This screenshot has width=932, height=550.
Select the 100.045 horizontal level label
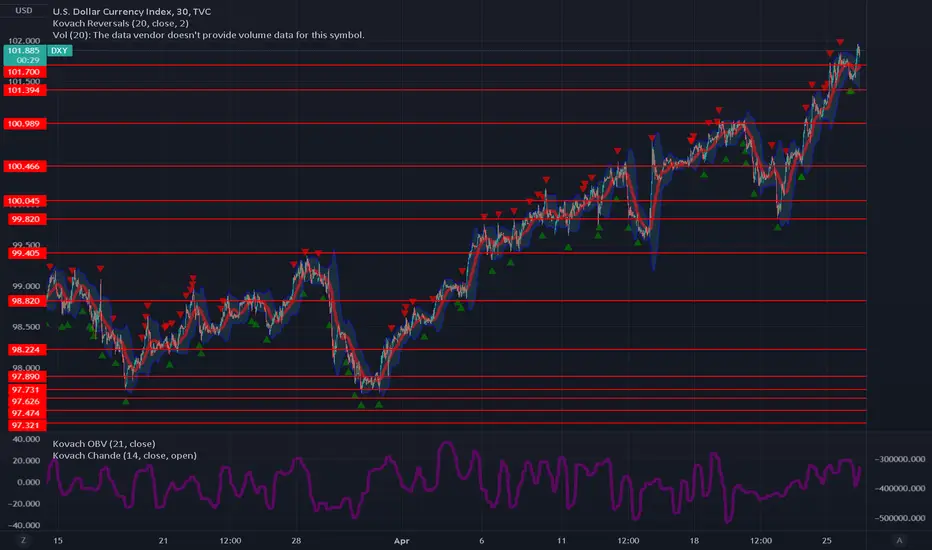(24, 201)
